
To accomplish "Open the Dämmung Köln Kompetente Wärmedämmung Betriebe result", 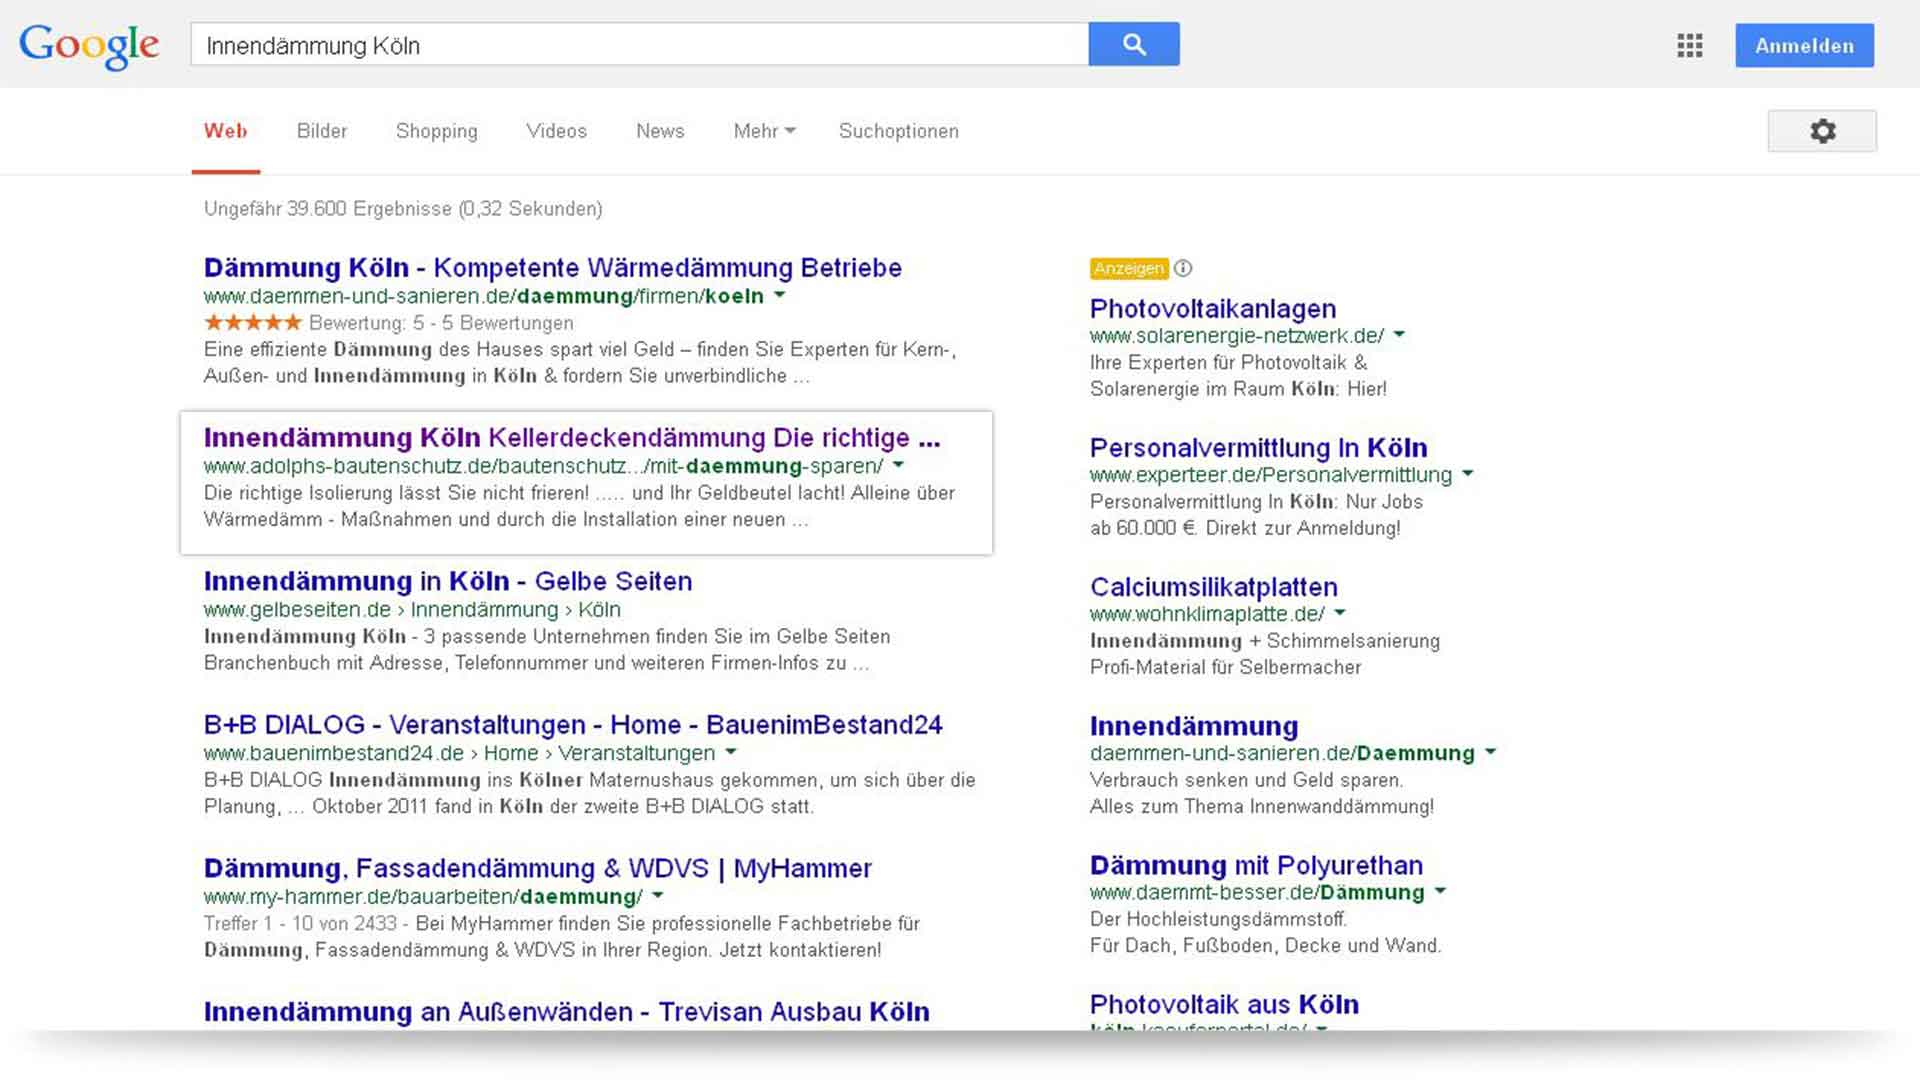I will tap(553, 267).
